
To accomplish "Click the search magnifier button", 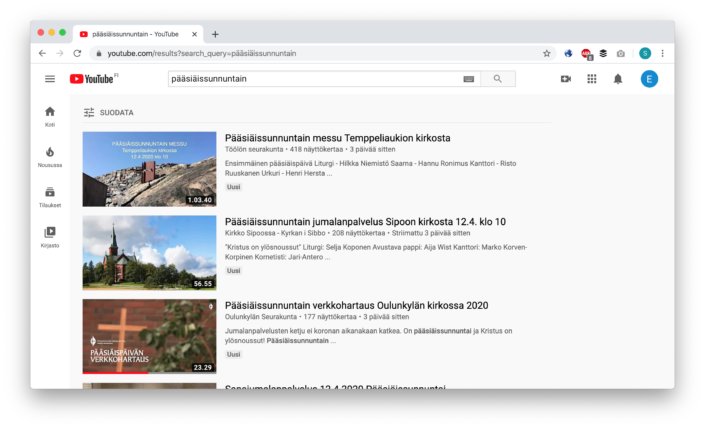I will pyautogui.click(x=498, y=79).
